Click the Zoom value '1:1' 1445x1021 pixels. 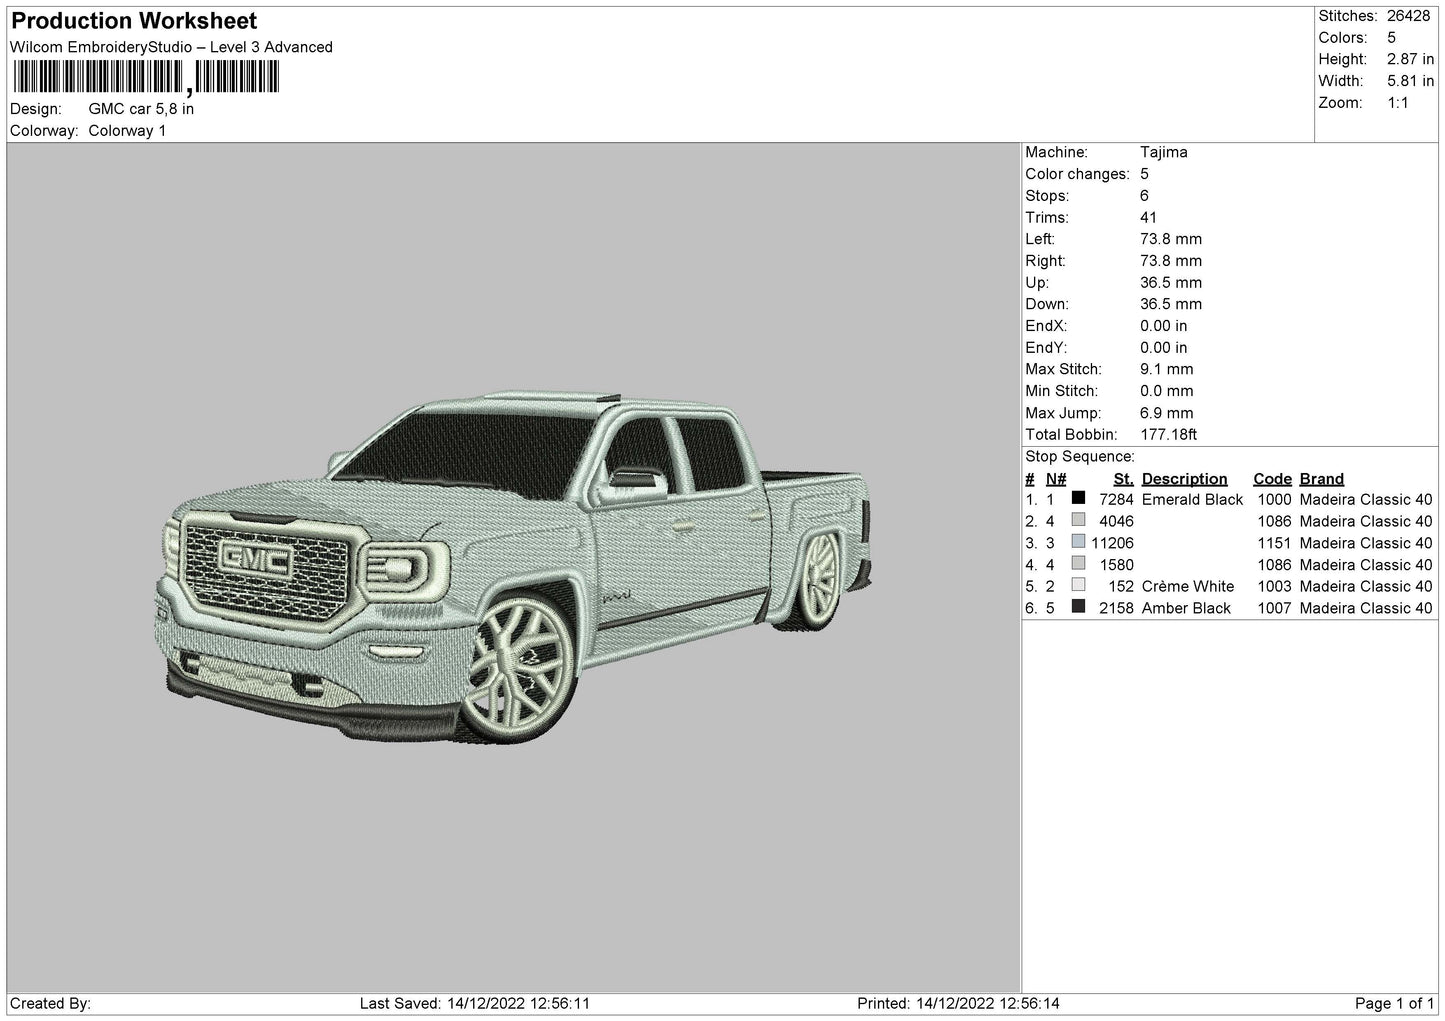coord(1398,103)
